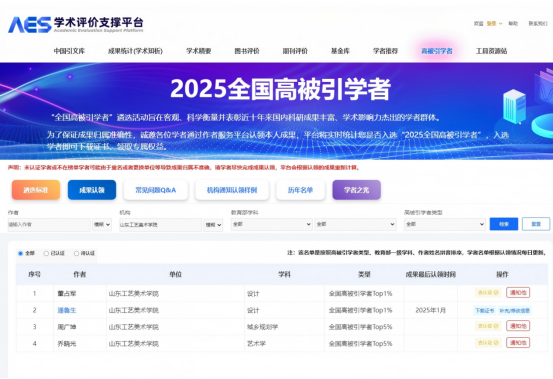Open match-mode dropdown beside author field

(x=102, y=225)
